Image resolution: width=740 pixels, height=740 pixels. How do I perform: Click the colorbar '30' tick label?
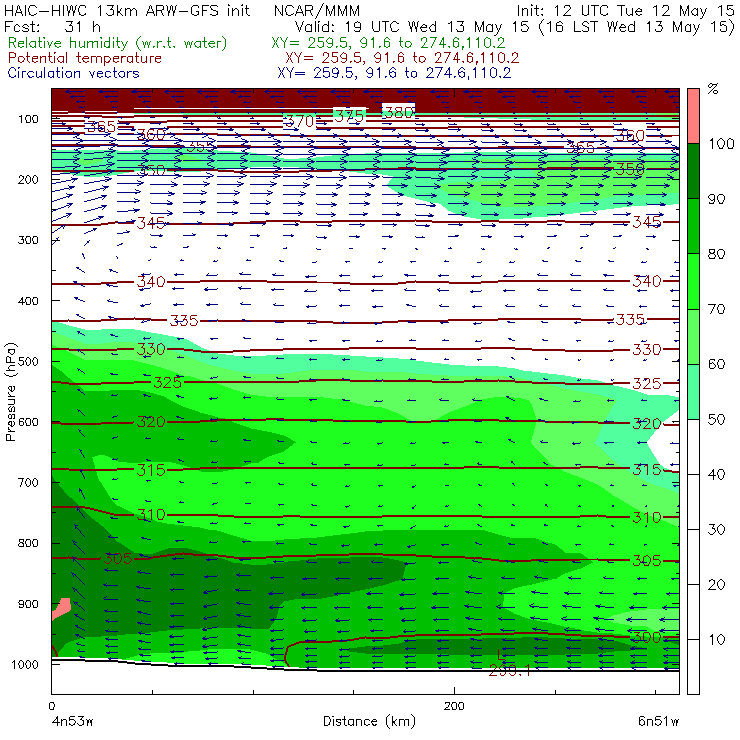pyautogui.click(x=716, y=530)
